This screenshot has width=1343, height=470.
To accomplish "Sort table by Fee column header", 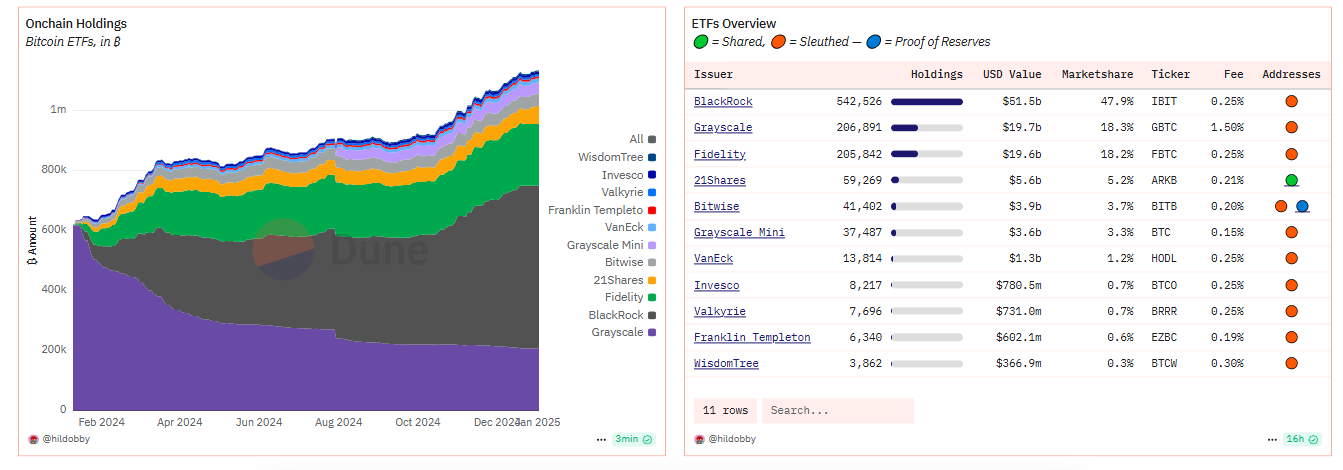I will pos(1234,74).
